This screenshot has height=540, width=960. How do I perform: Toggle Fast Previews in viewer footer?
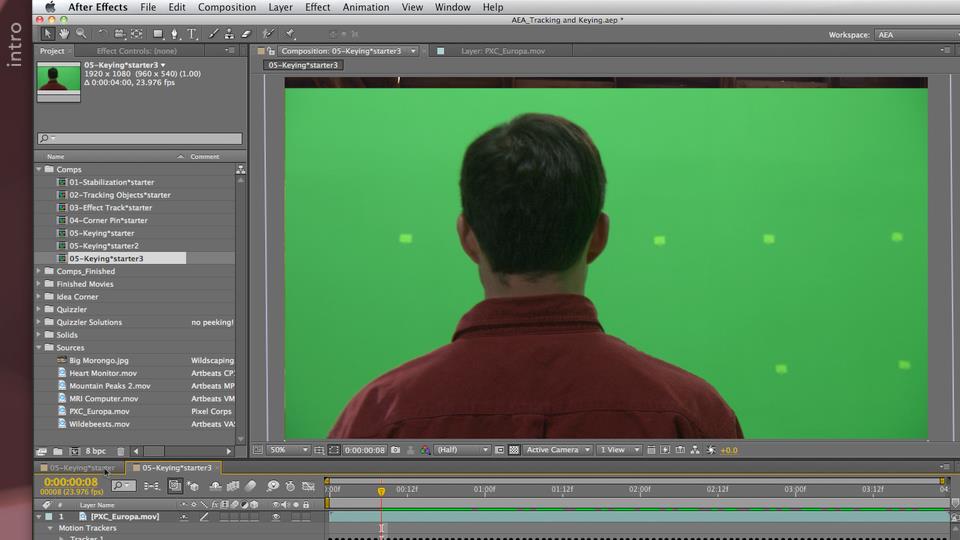666,450
